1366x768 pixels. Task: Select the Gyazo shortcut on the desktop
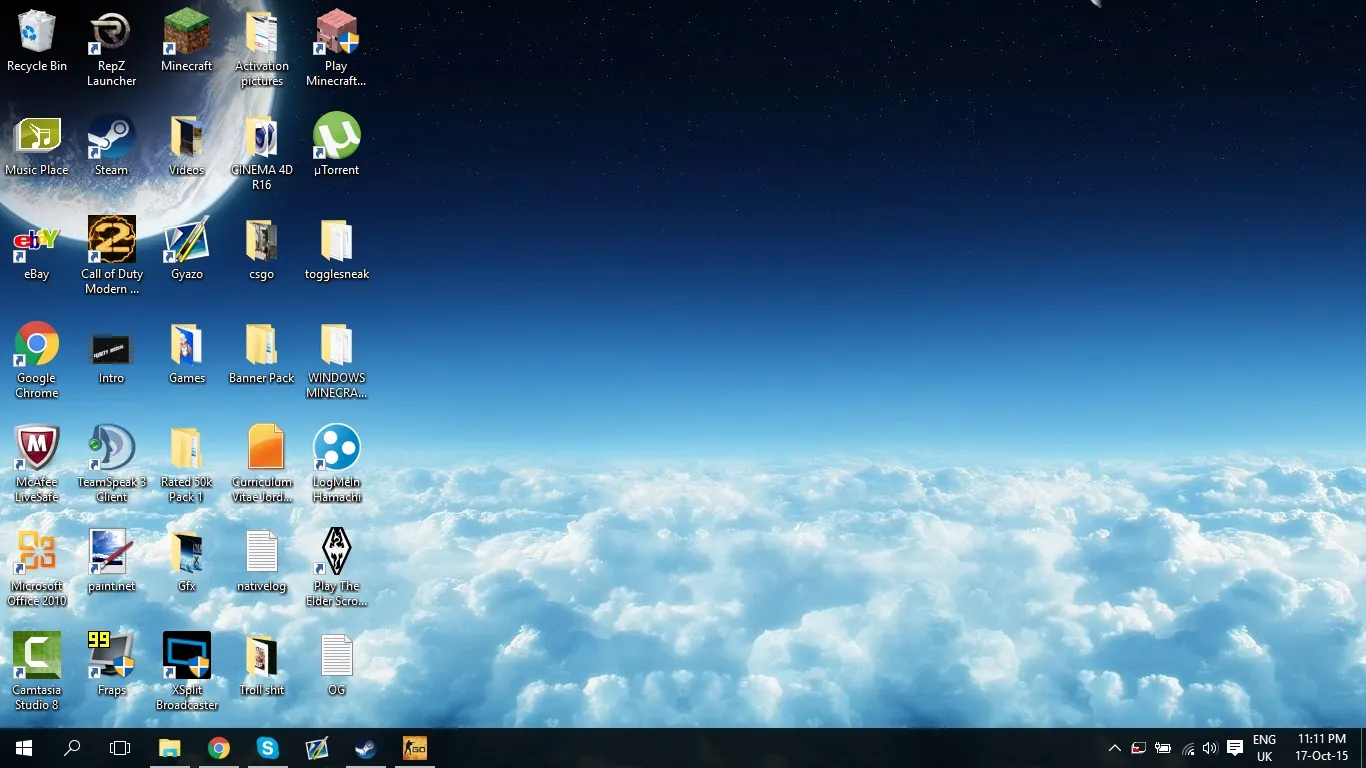point(187,249)
